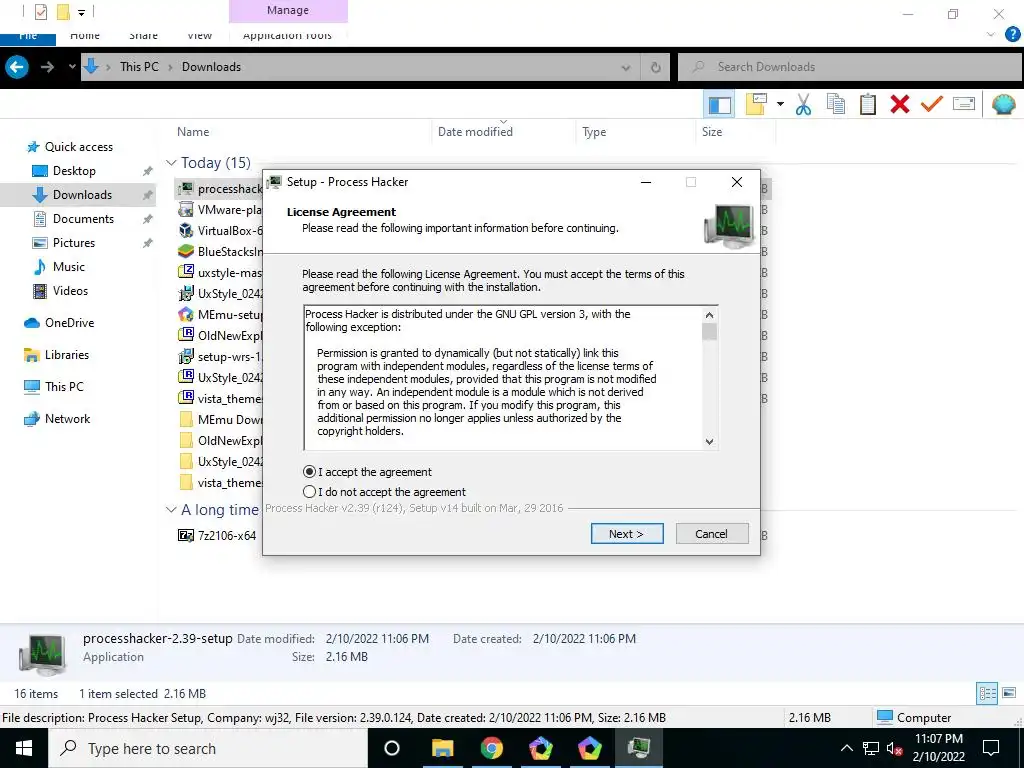Open Network in the navigation pane
Viewport: 1024px width, 768px height.
tap(67, 419)
